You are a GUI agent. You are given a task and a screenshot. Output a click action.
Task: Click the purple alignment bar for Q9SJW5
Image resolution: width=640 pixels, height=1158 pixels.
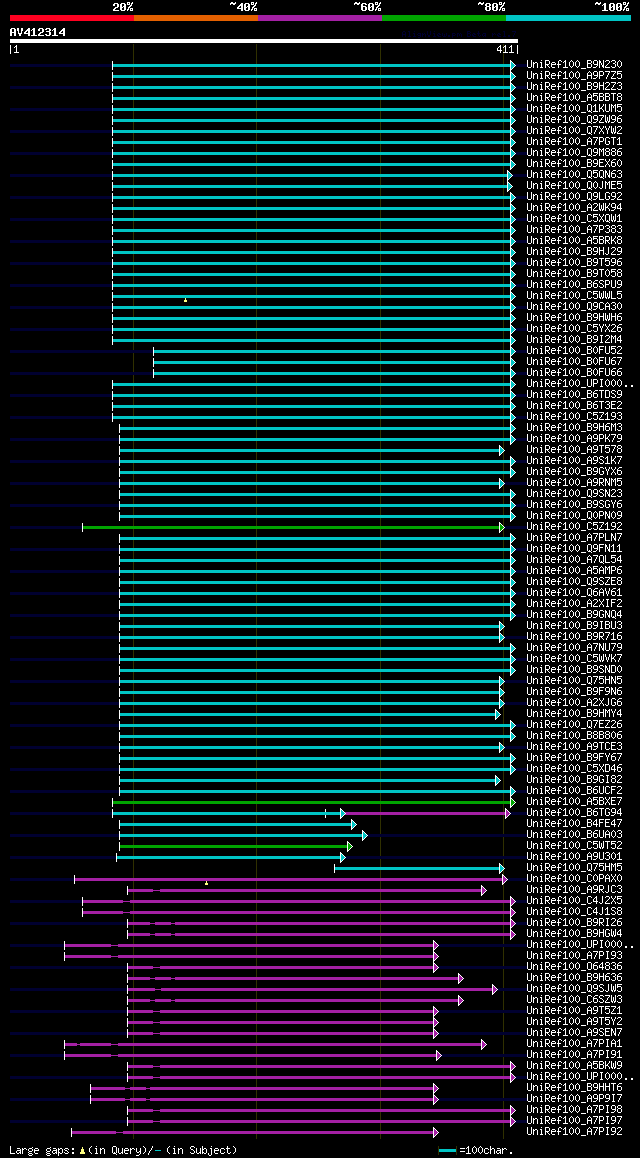click(312, 990)
